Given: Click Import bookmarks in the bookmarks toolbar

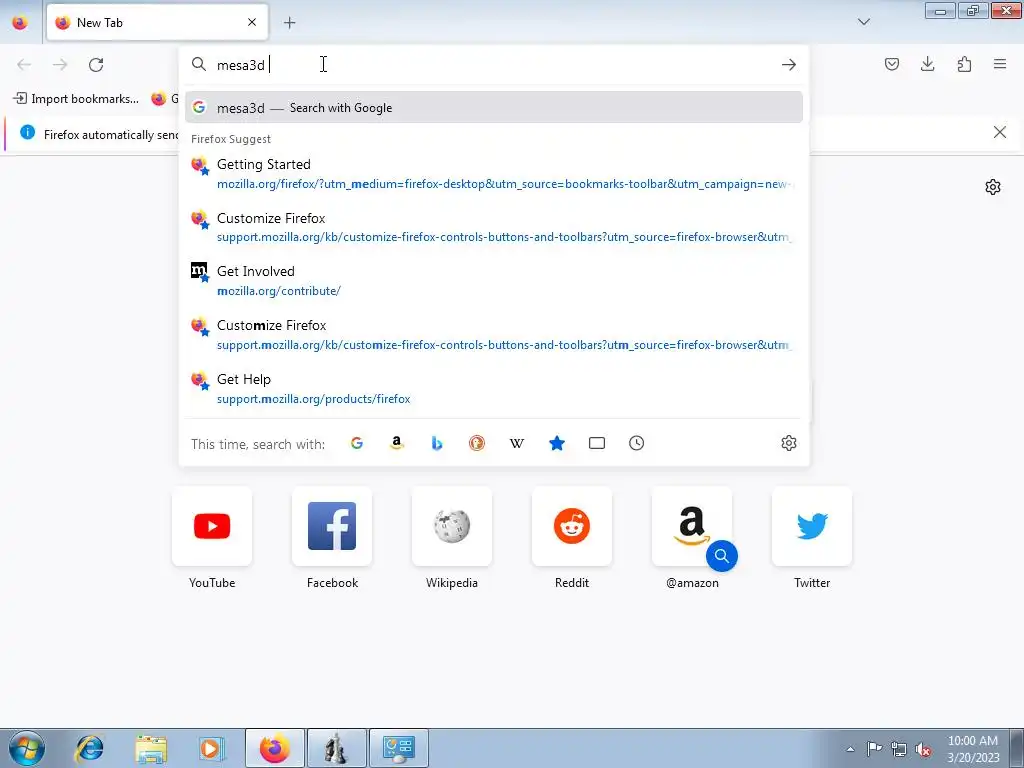Looking at the screenshot, I should [76, 99].
